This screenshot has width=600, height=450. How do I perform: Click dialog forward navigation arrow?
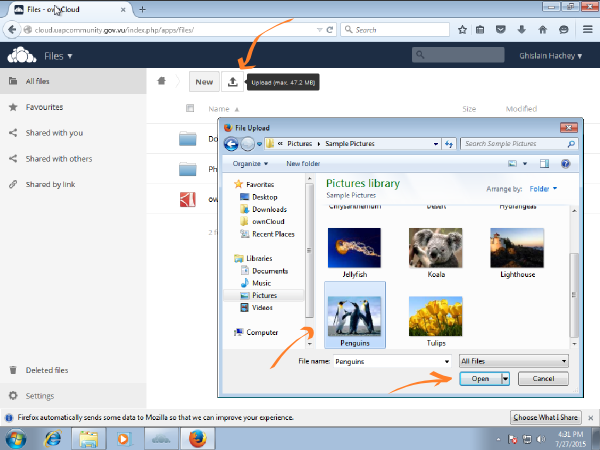click(x=248, y=144)
